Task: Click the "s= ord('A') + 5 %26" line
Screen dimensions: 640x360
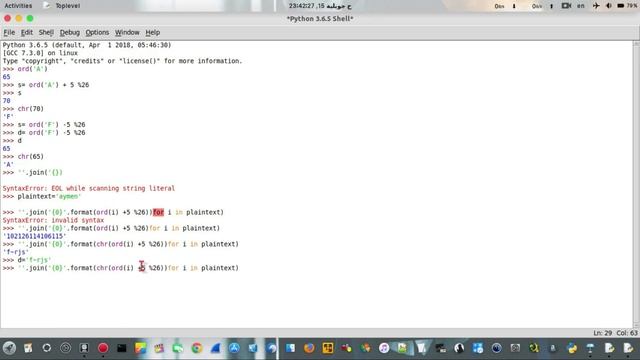Action: 46,85
